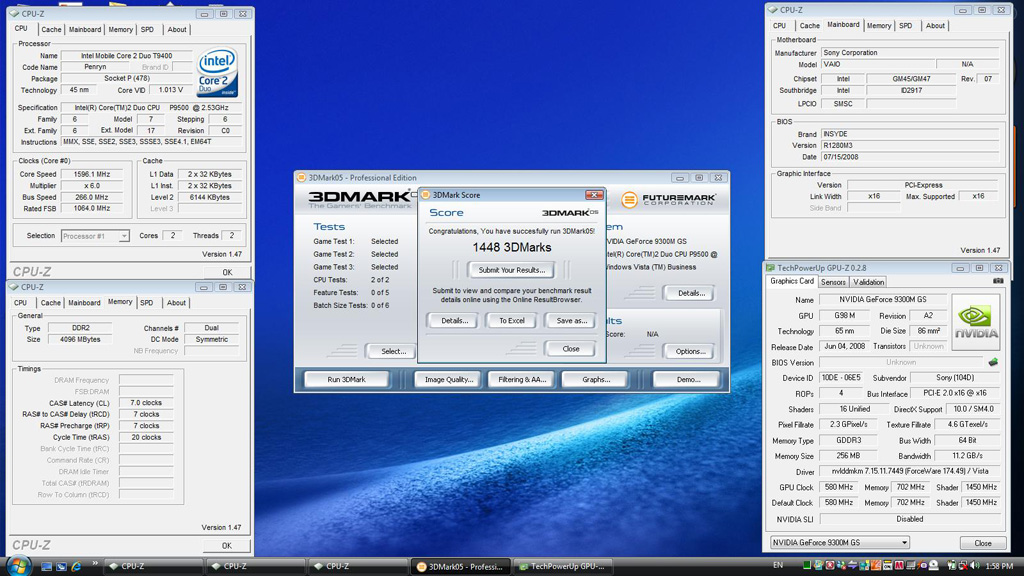Click 3DMark05 taskbar button
1024x576 pixels.
(x=461, y=566)
